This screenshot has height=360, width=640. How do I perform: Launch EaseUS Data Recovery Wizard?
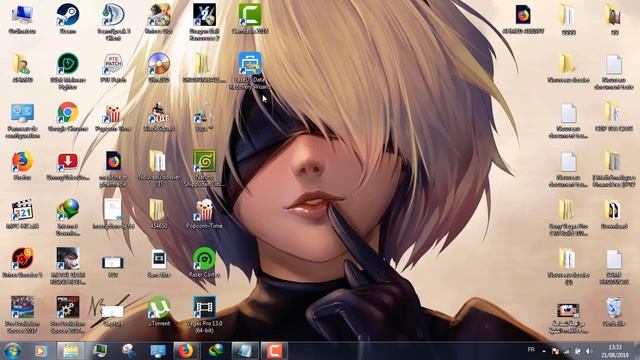[250, 71]
